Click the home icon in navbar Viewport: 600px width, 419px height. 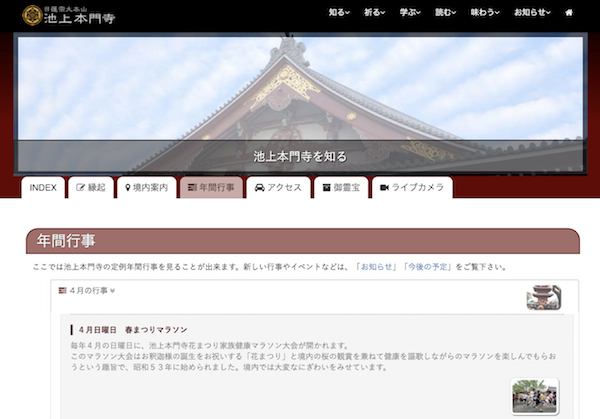[569, 13]
